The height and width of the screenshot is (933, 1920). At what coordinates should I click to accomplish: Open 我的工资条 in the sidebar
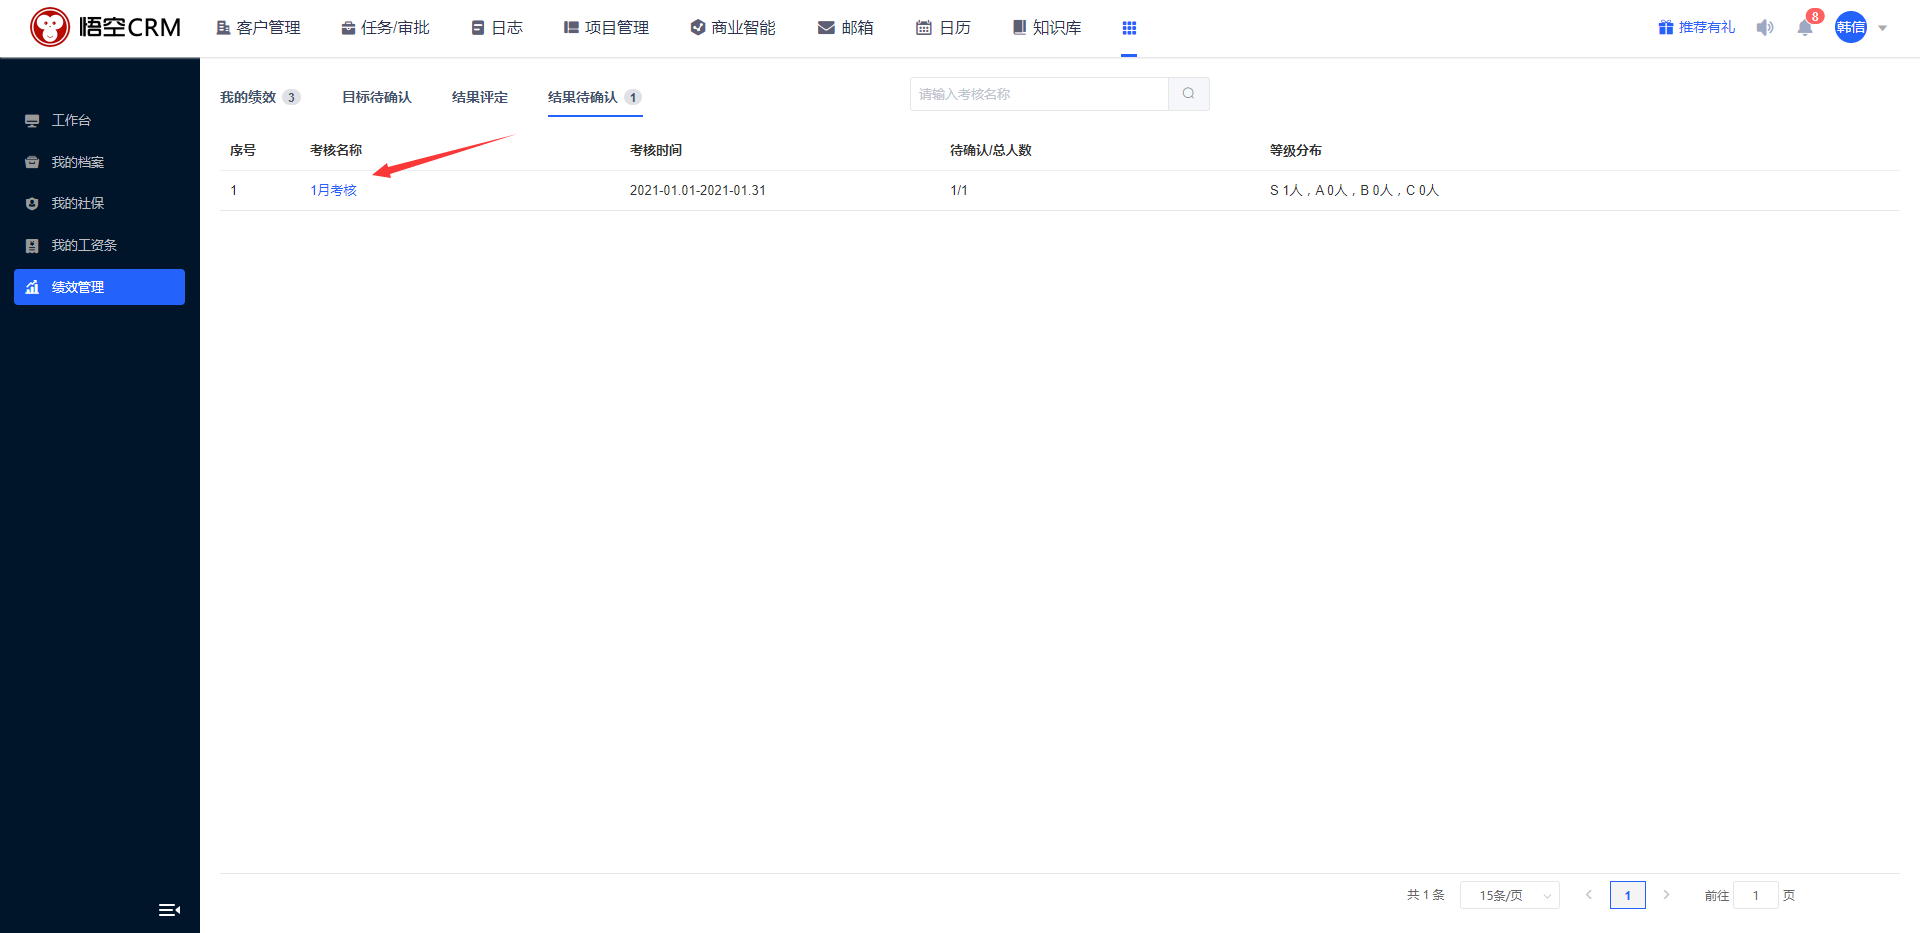[99, 245]
